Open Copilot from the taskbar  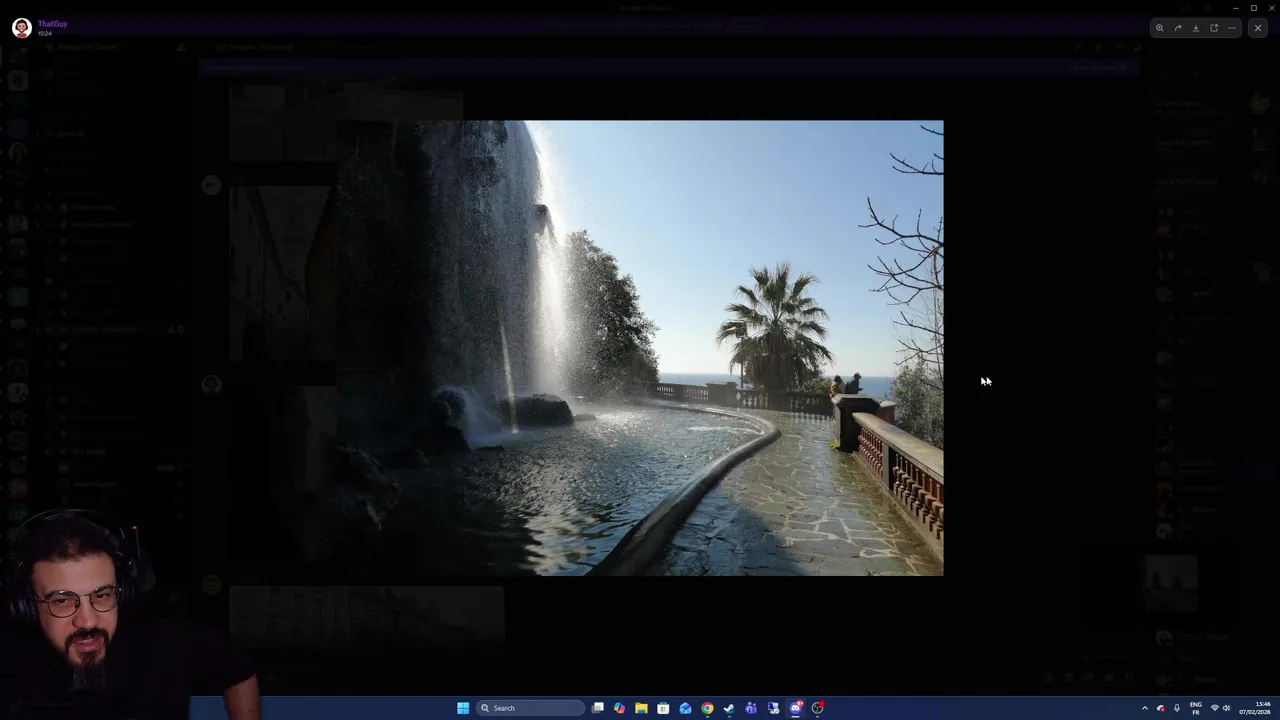pos(619,708)
